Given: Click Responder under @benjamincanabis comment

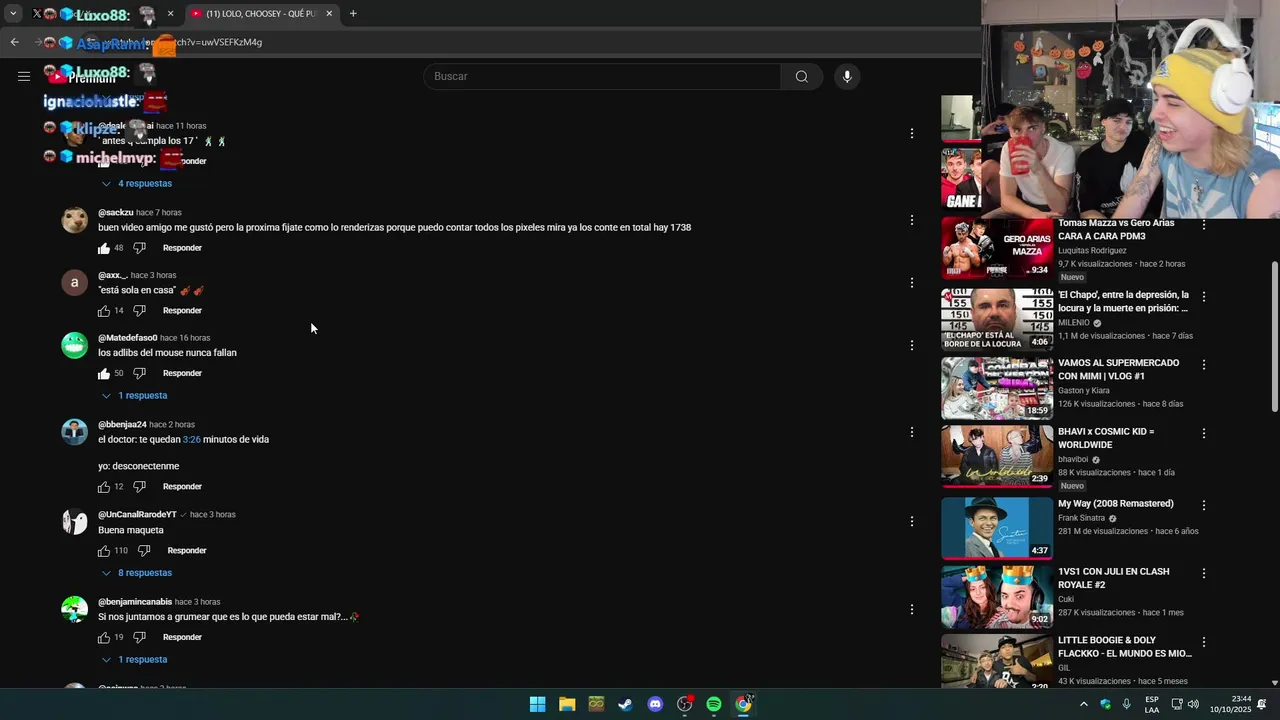Looking at the screenshot, I should point(182,638).
